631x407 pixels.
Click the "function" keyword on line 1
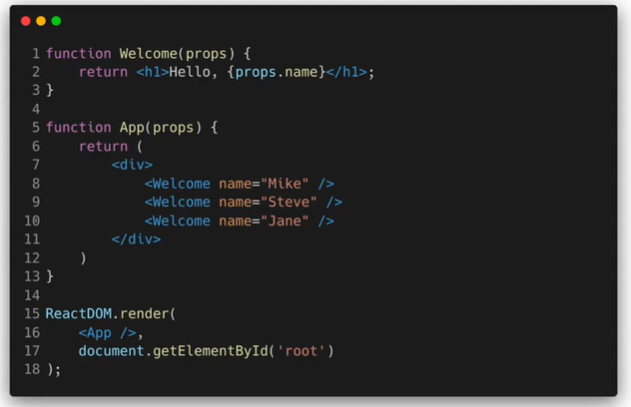click(x=78, y=54)
